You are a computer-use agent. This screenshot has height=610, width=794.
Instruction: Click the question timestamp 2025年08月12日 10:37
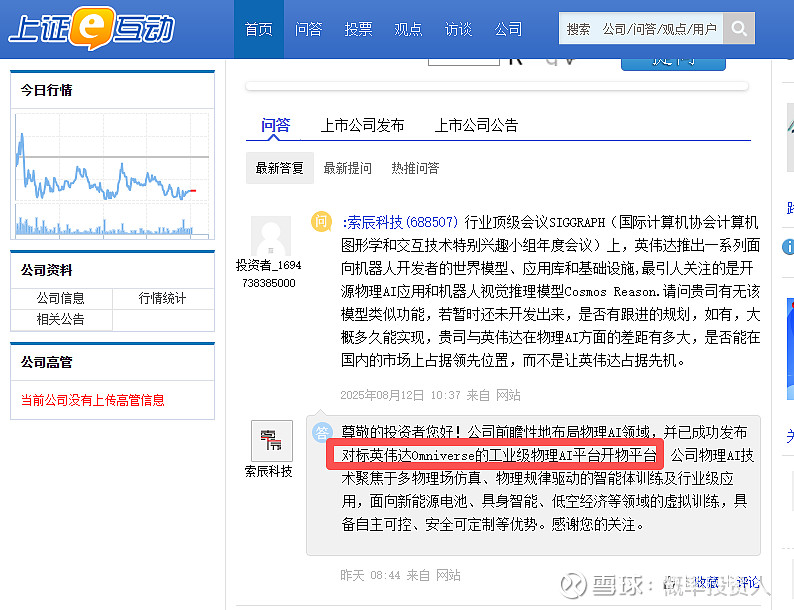coord(401,395)
